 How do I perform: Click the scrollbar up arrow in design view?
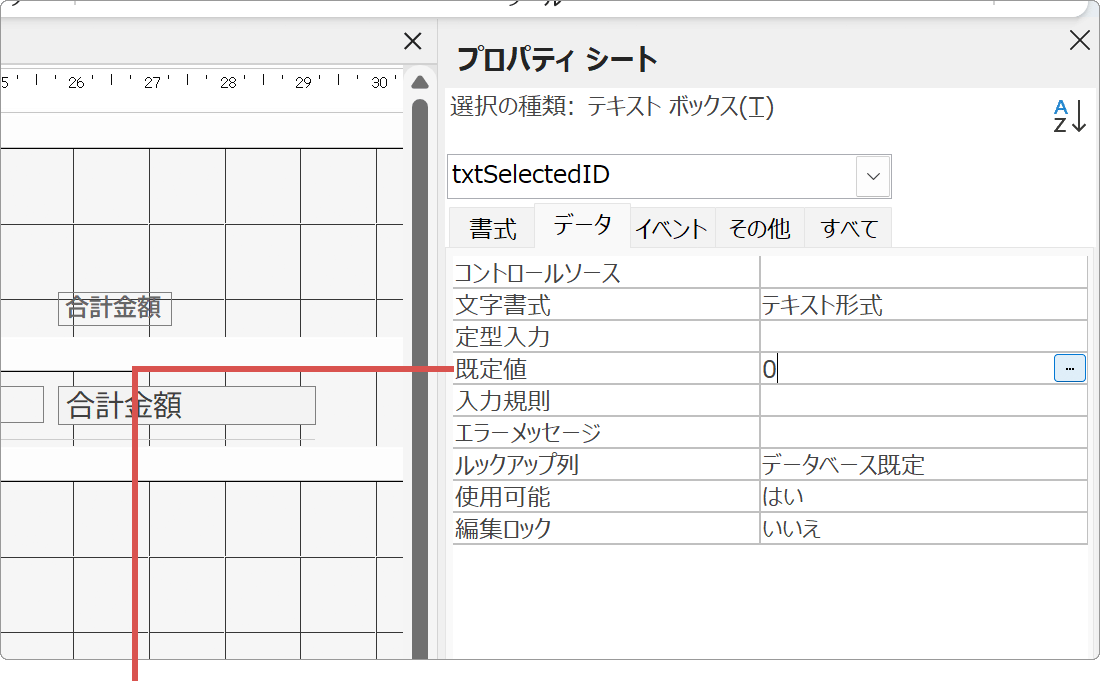point(420,82)
